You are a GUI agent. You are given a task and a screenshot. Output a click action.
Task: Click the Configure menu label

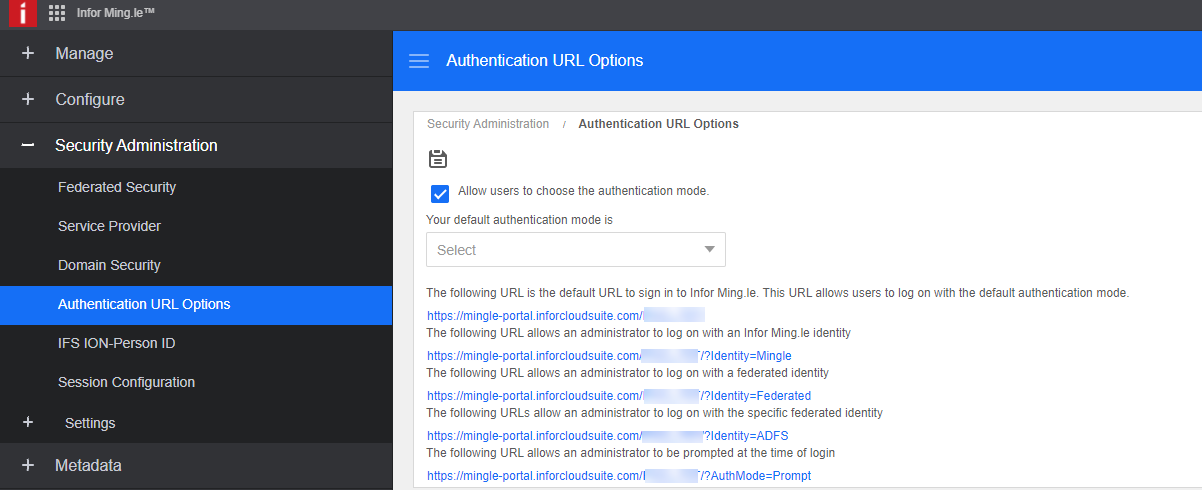coord(90,100)
